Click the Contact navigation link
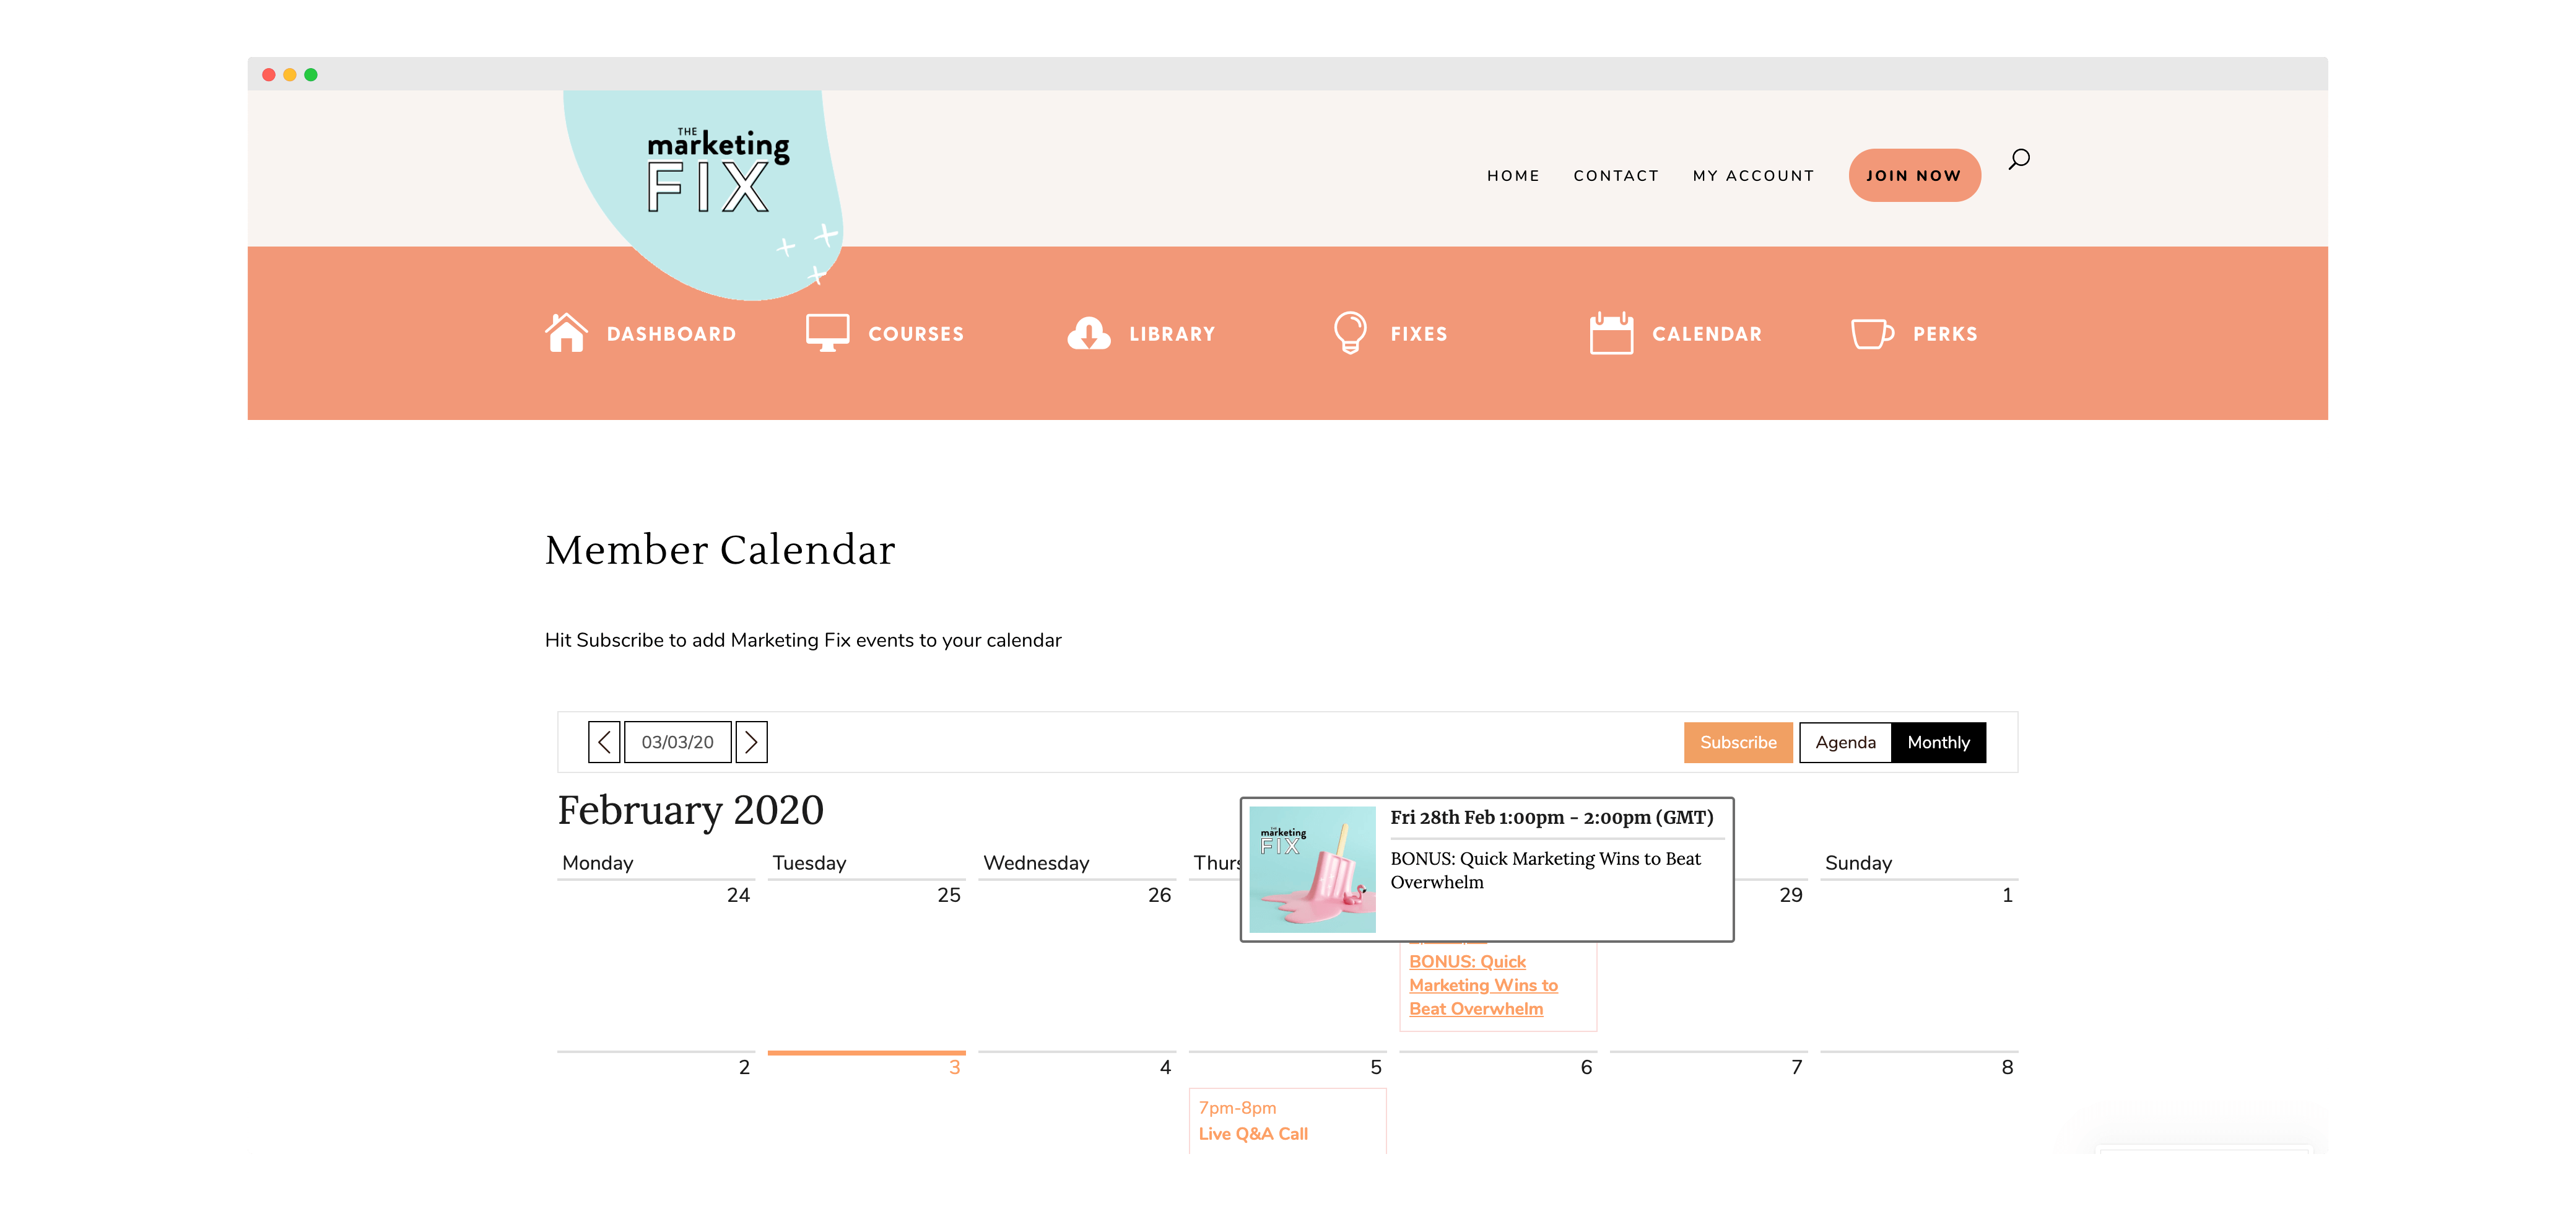This screenshot has width=2576, height=1211. tap(1617, 174)
